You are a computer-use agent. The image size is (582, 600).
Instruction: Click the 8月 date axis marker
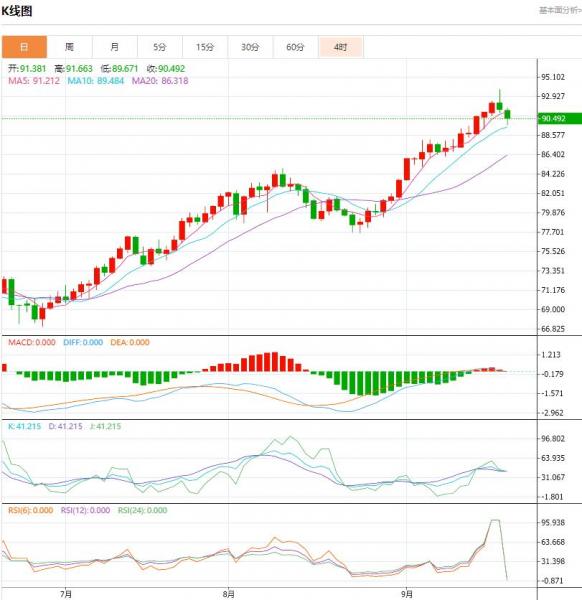pos(228,594)
